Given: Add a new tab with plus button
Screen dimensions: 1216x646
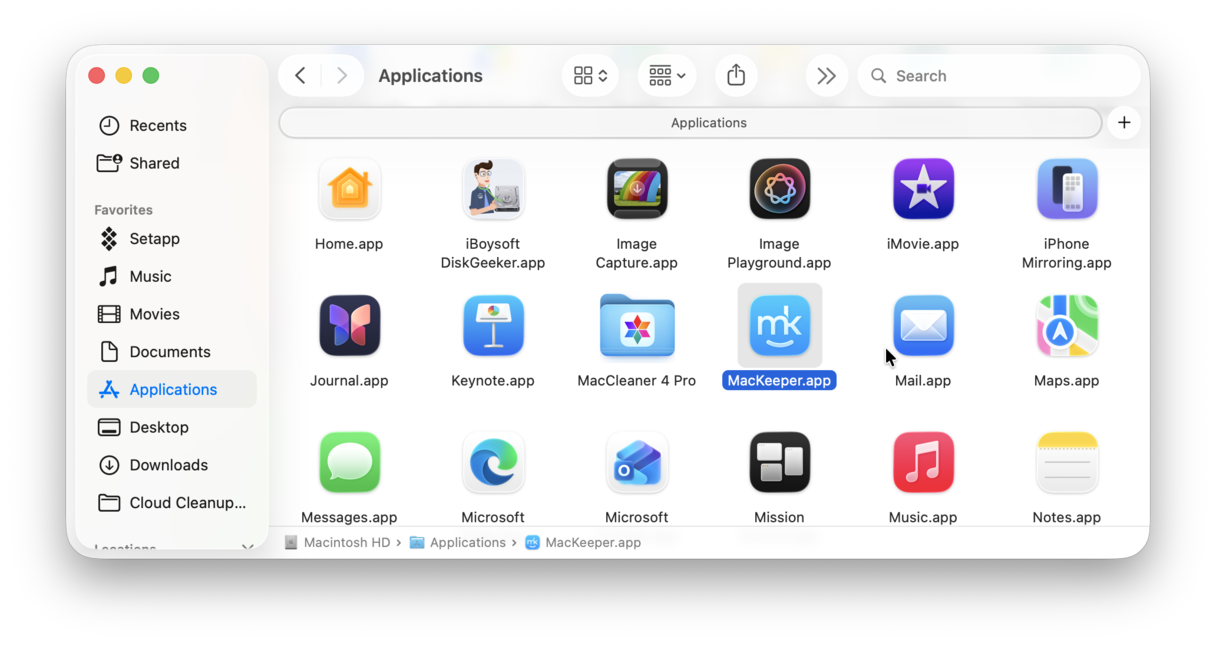Looking at the screenshot, I should (1124, 122).
